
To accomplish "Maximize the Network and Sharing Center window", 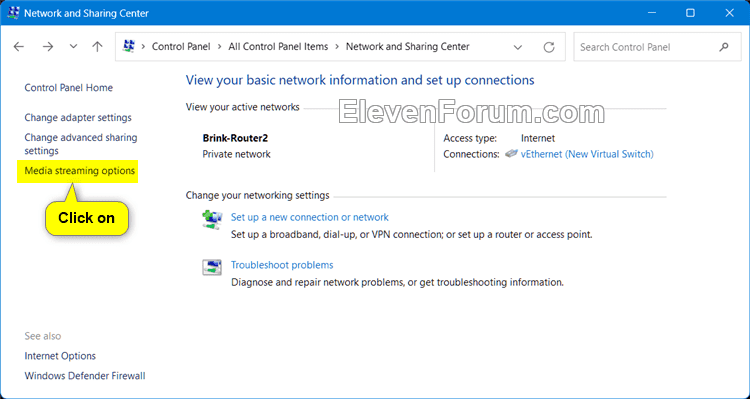I will tap(690, 13).
